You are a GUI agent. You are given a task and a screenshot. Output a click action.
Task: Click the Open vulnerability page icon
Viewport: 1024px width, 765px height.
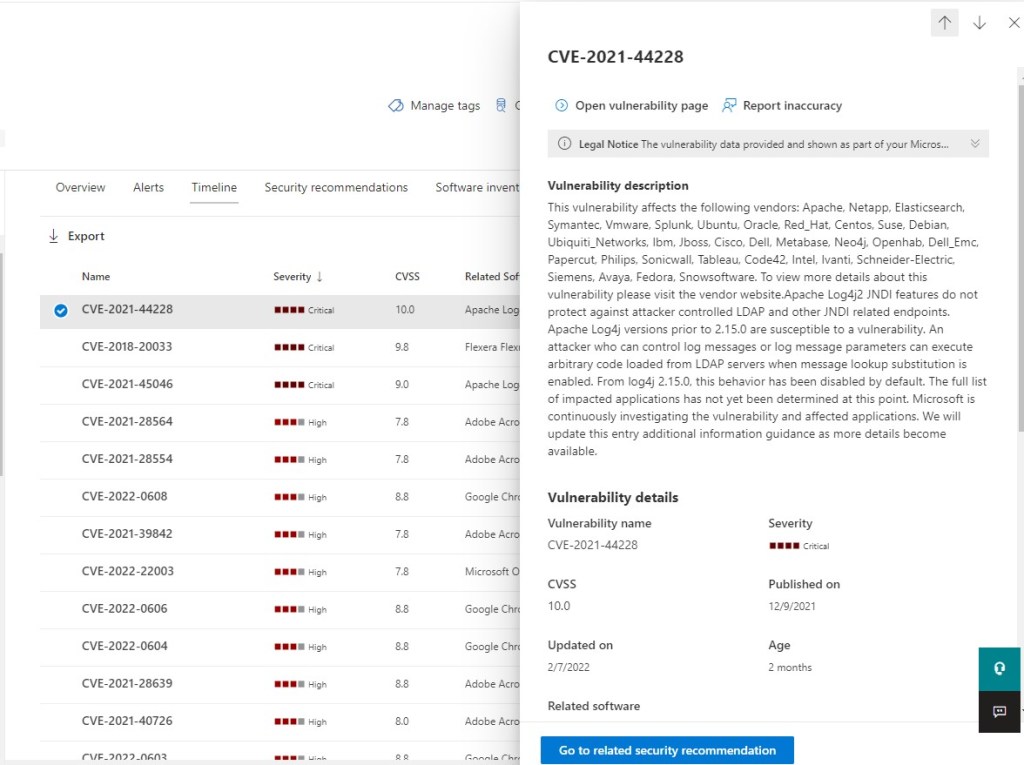[x=561, y=106]
